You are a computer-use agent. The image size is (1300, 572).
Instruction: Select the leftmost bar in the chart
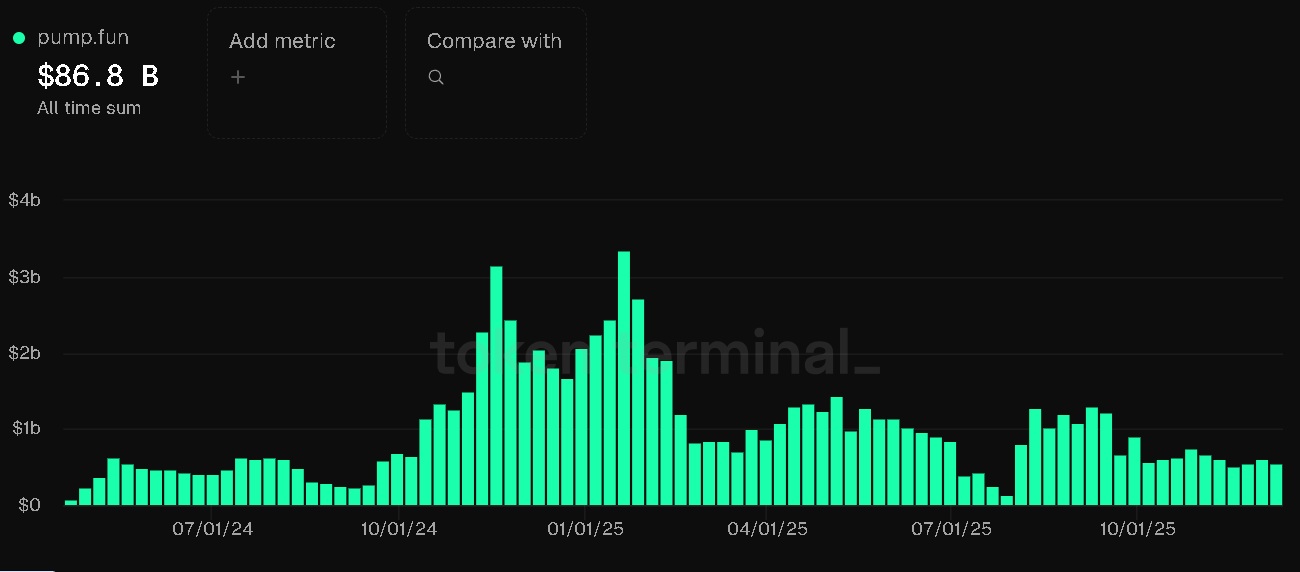pos(71,502)
